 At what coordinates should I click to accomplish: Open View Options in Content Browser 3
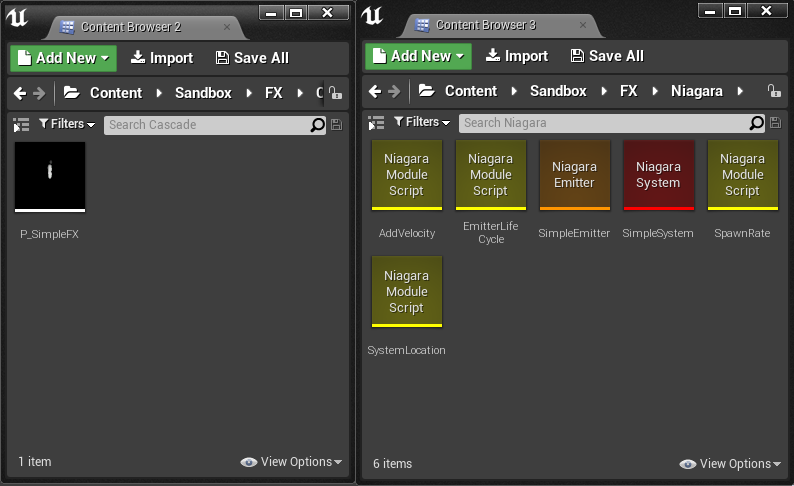(730, 464)
